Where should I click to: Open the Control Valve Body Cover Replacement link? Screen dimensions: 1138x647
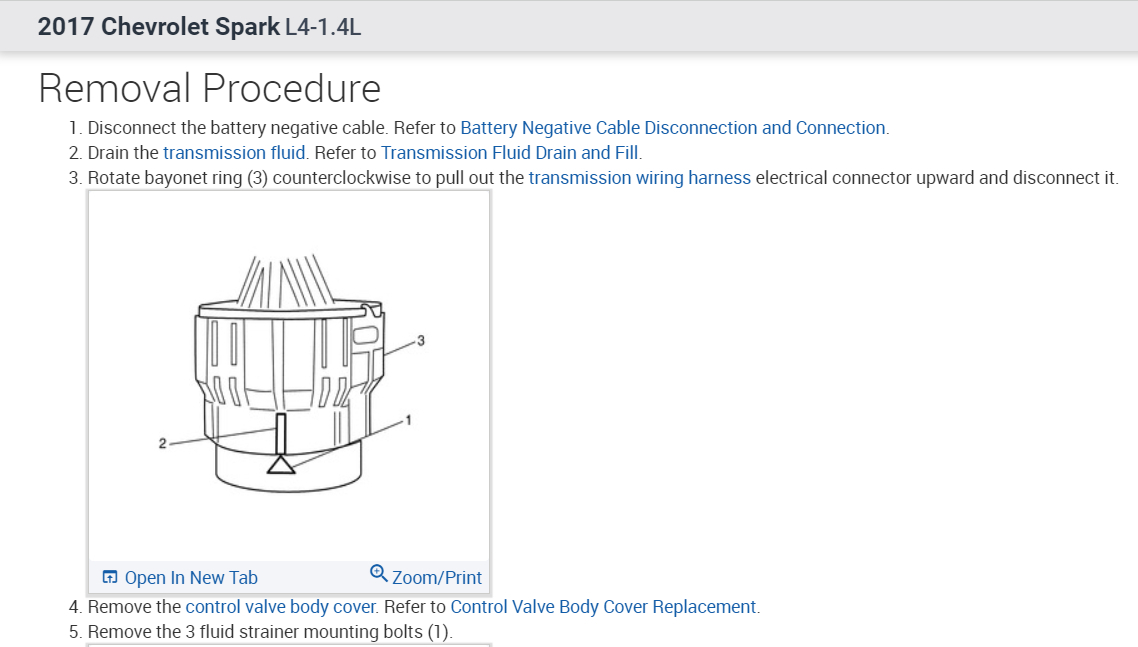click(x=603, y=607)
